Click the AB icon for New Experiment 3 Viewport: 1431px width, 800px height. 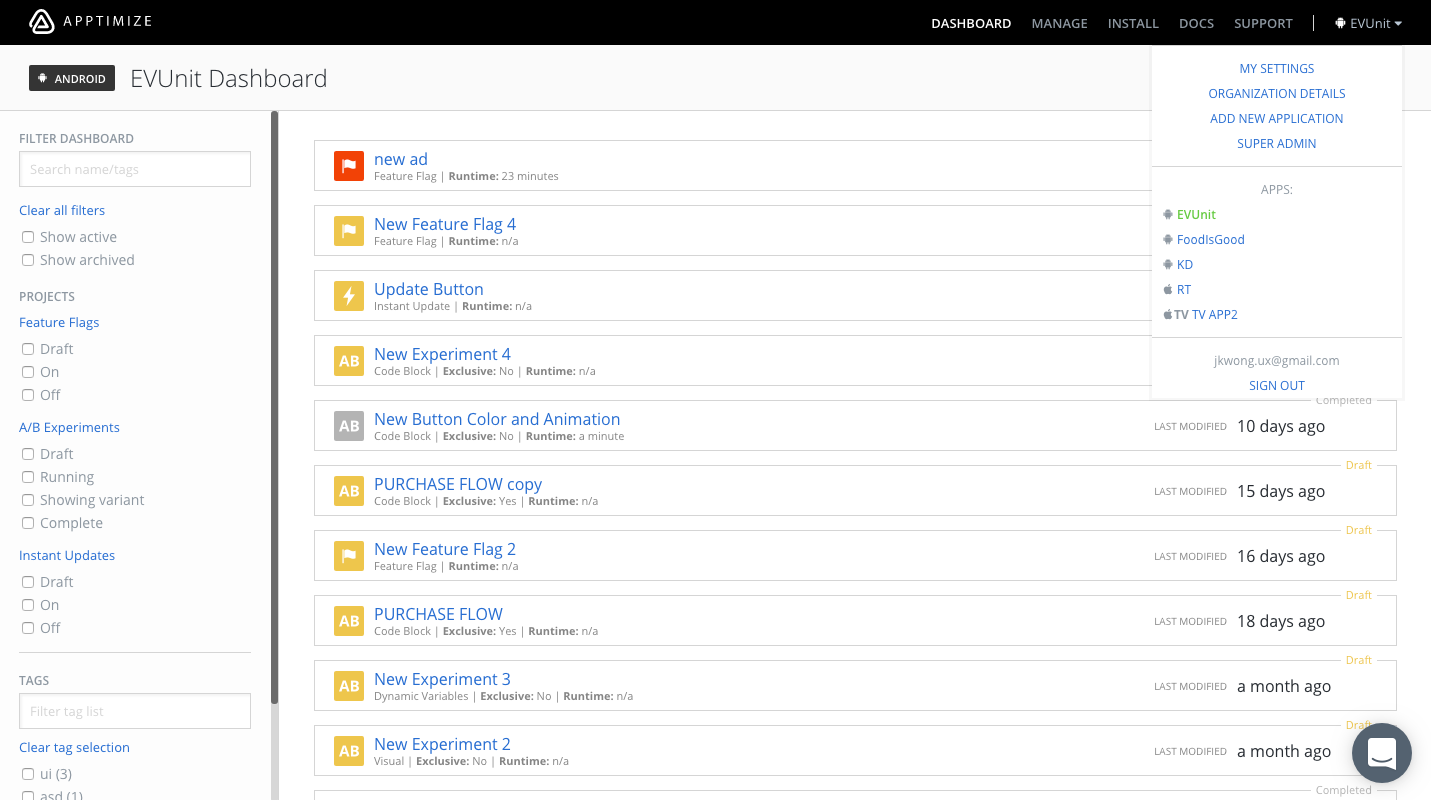click(x=349, y=686)
